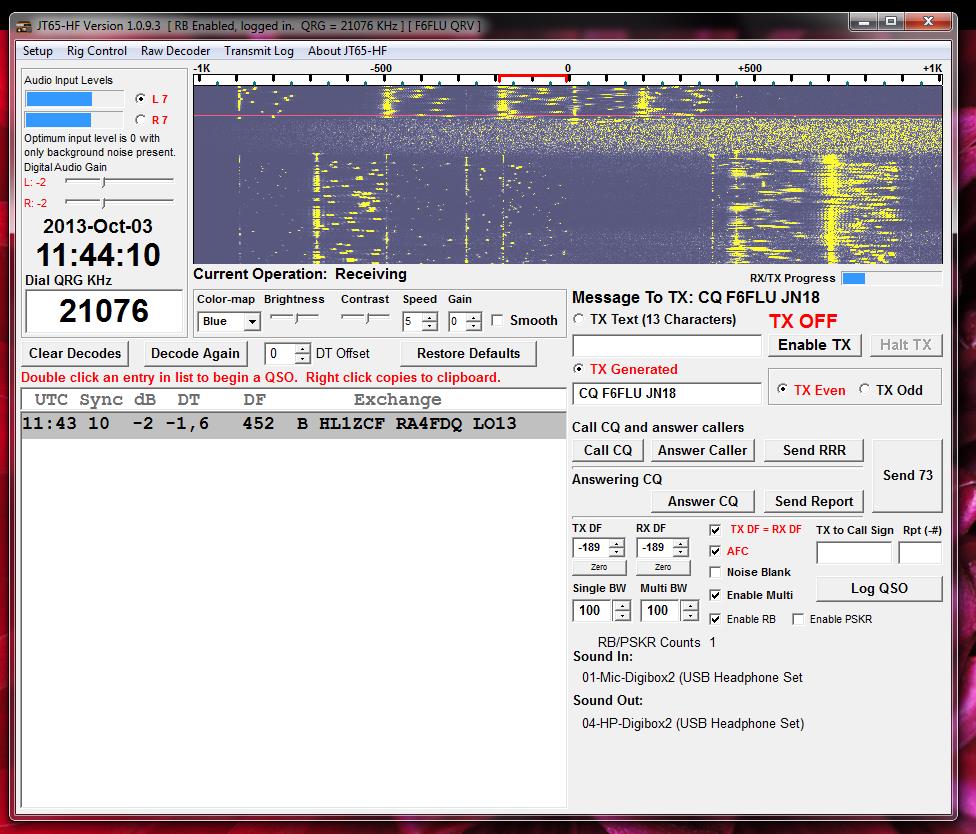Image resolution: width=976 pixels, height=834 pixels.
Task: Click the Dial QRG KHz field showing 21076
Action: click(x=103, y=311)
